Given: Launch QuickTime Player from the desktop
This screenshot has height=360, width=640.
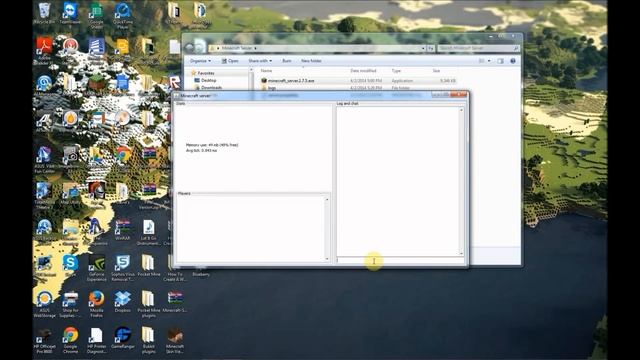Looking at the screenshot, I should tap(122, 15).
